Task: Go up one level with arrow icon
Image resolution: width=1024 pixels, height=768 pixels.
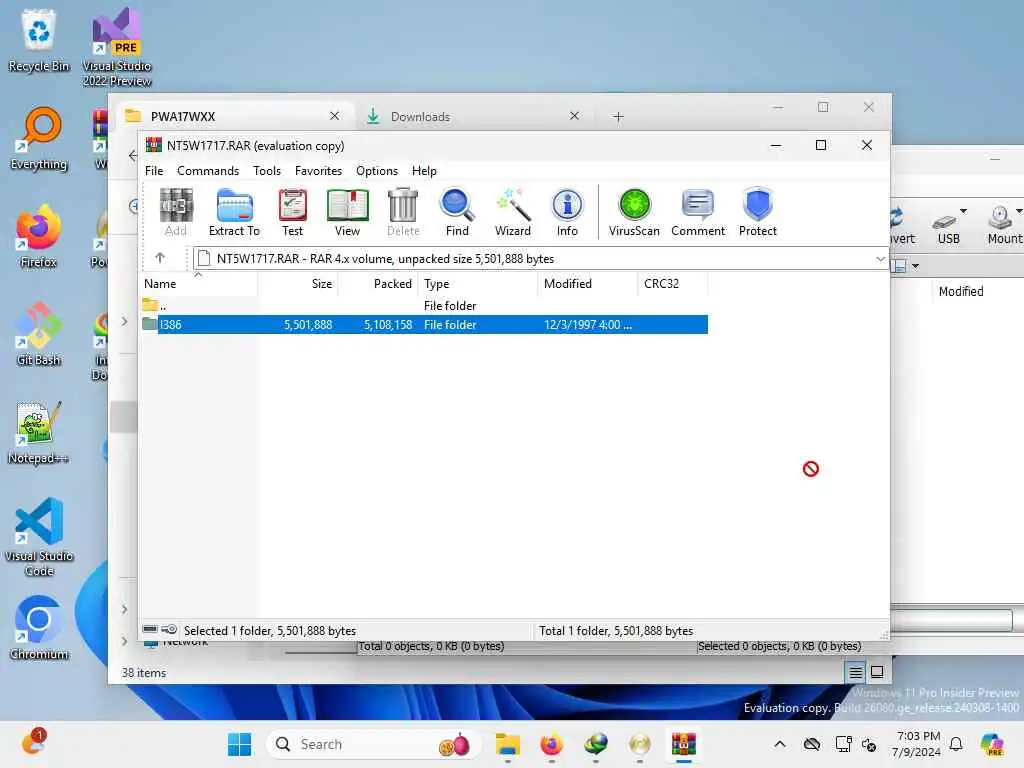Action: (x=160, y=258)
